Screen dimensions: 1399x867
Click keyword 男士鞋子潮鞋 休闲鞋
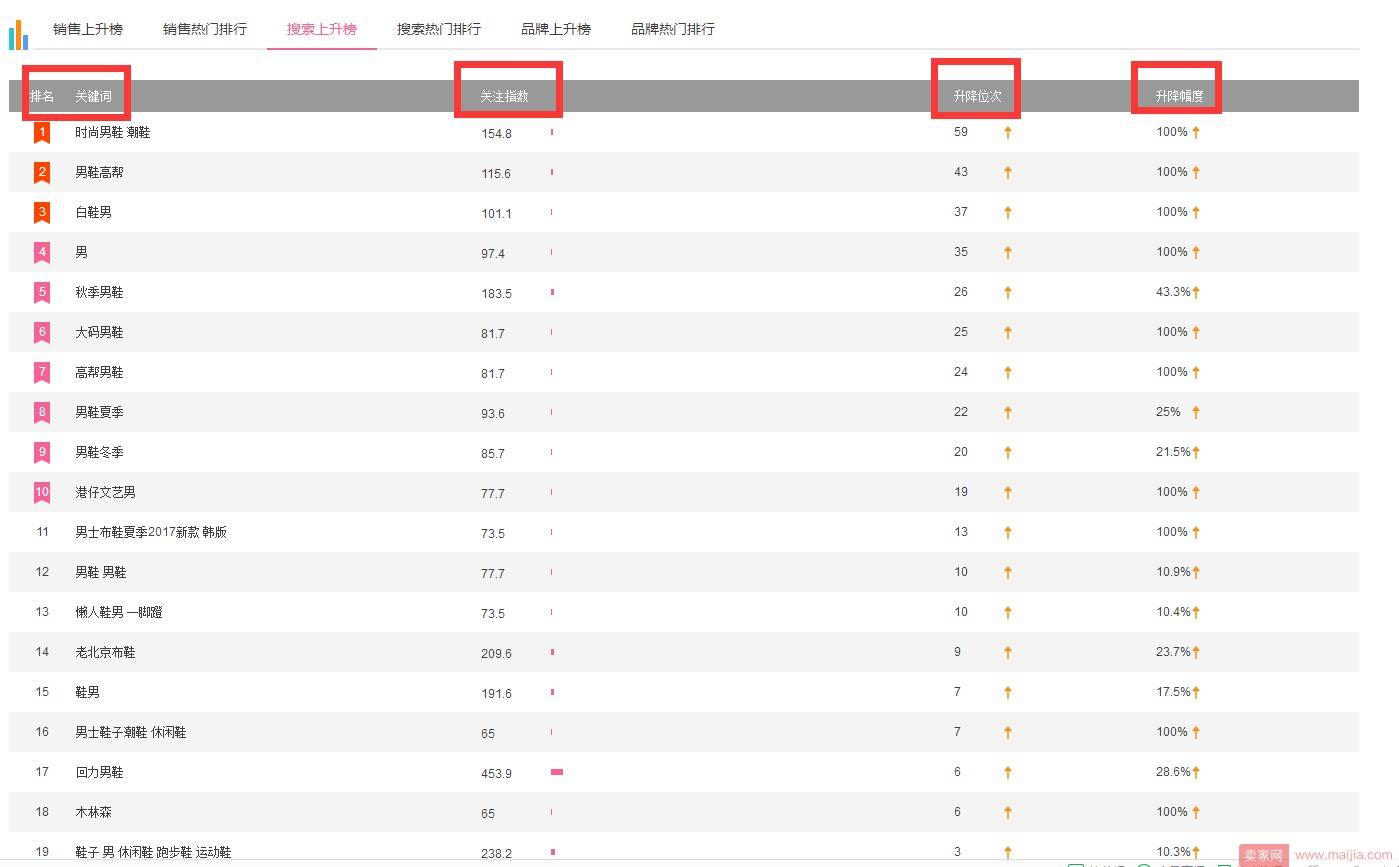tap(131, 732)
